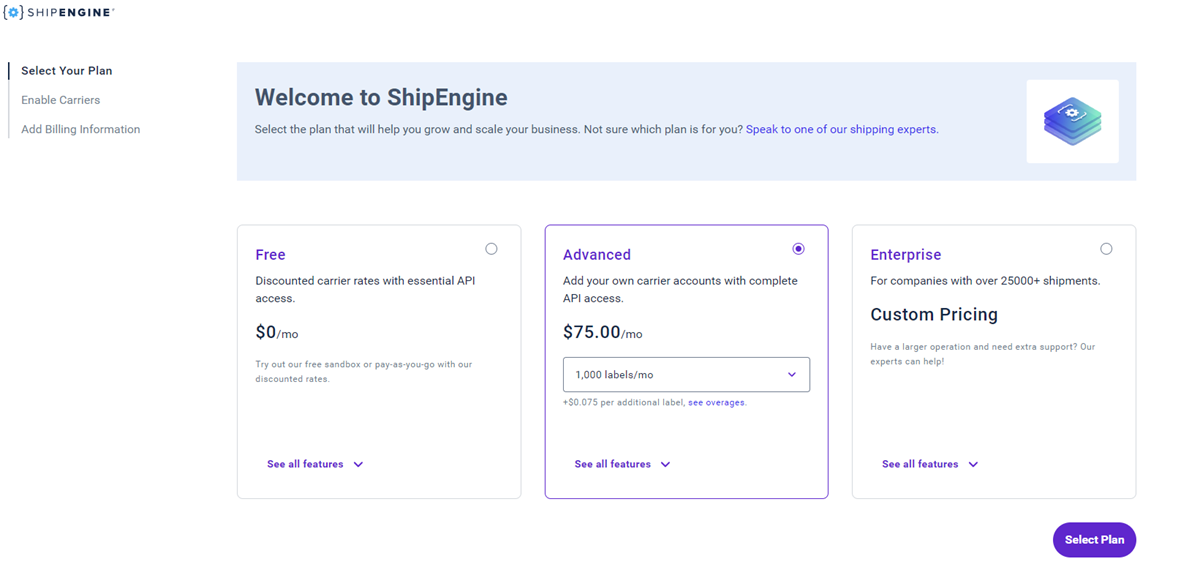Open Speak to one of our shipping experts link
1200x567 pixels.
coord(842,129)
